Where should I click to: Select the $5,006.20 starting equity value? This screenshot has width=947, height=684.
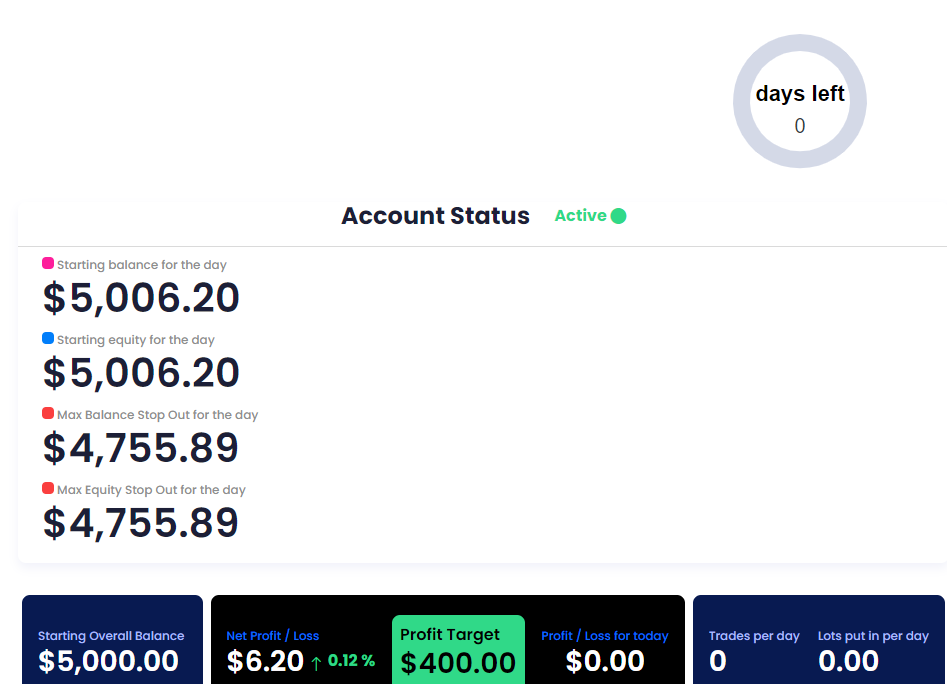141,373
